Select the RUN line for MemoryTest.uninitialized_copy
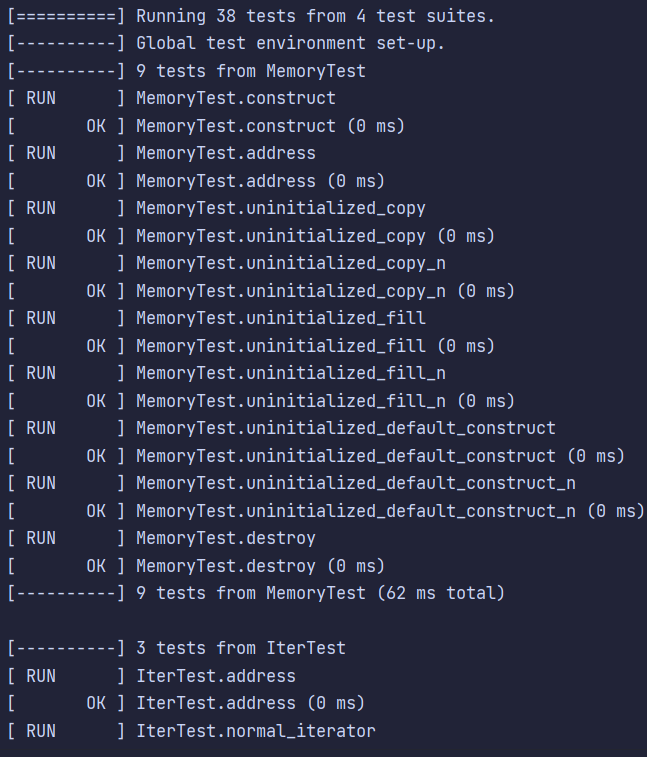 pos(216,209)
